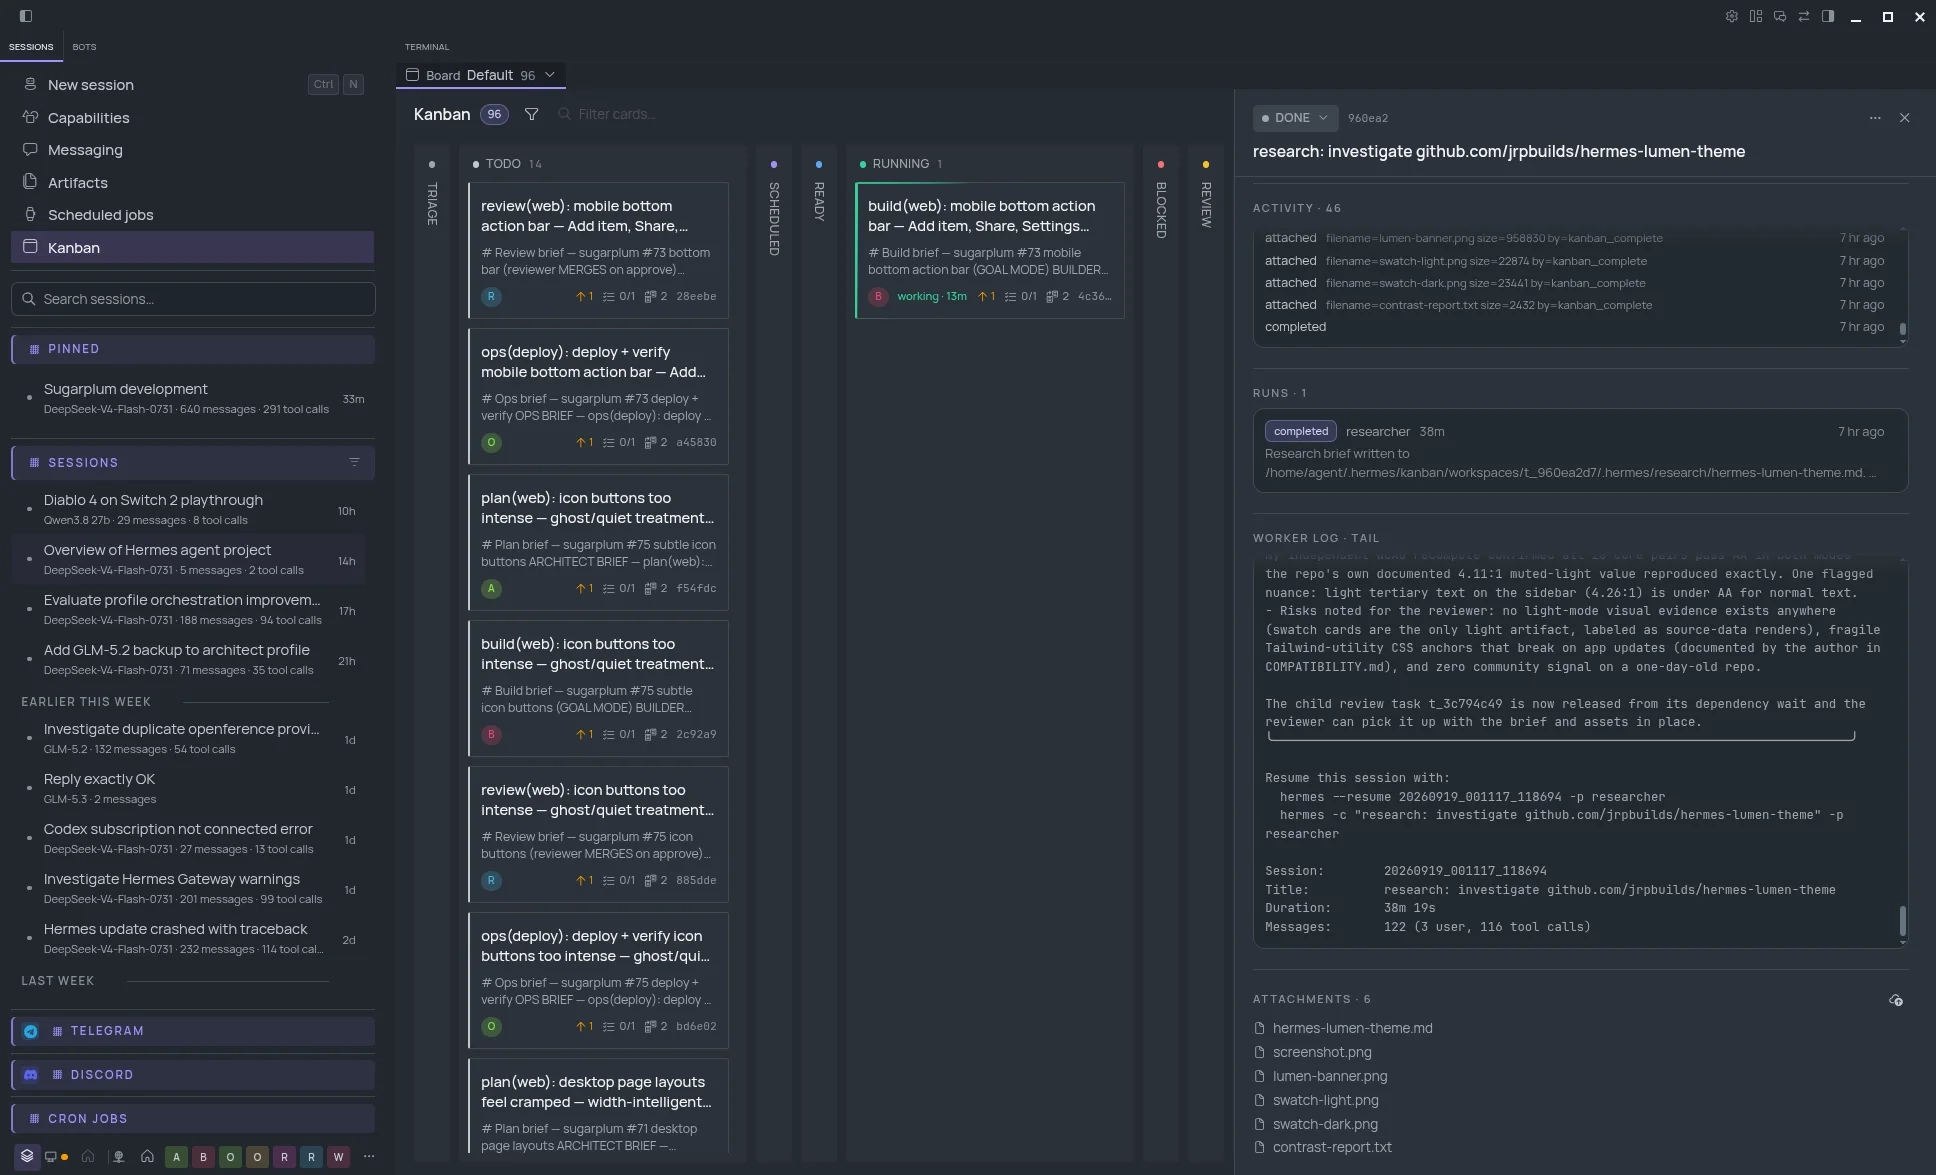Click the funnel filter icon beside Kanban count
Image resolution: width=1936 pixels, height=1175 pixels.
tap(532, 114)
